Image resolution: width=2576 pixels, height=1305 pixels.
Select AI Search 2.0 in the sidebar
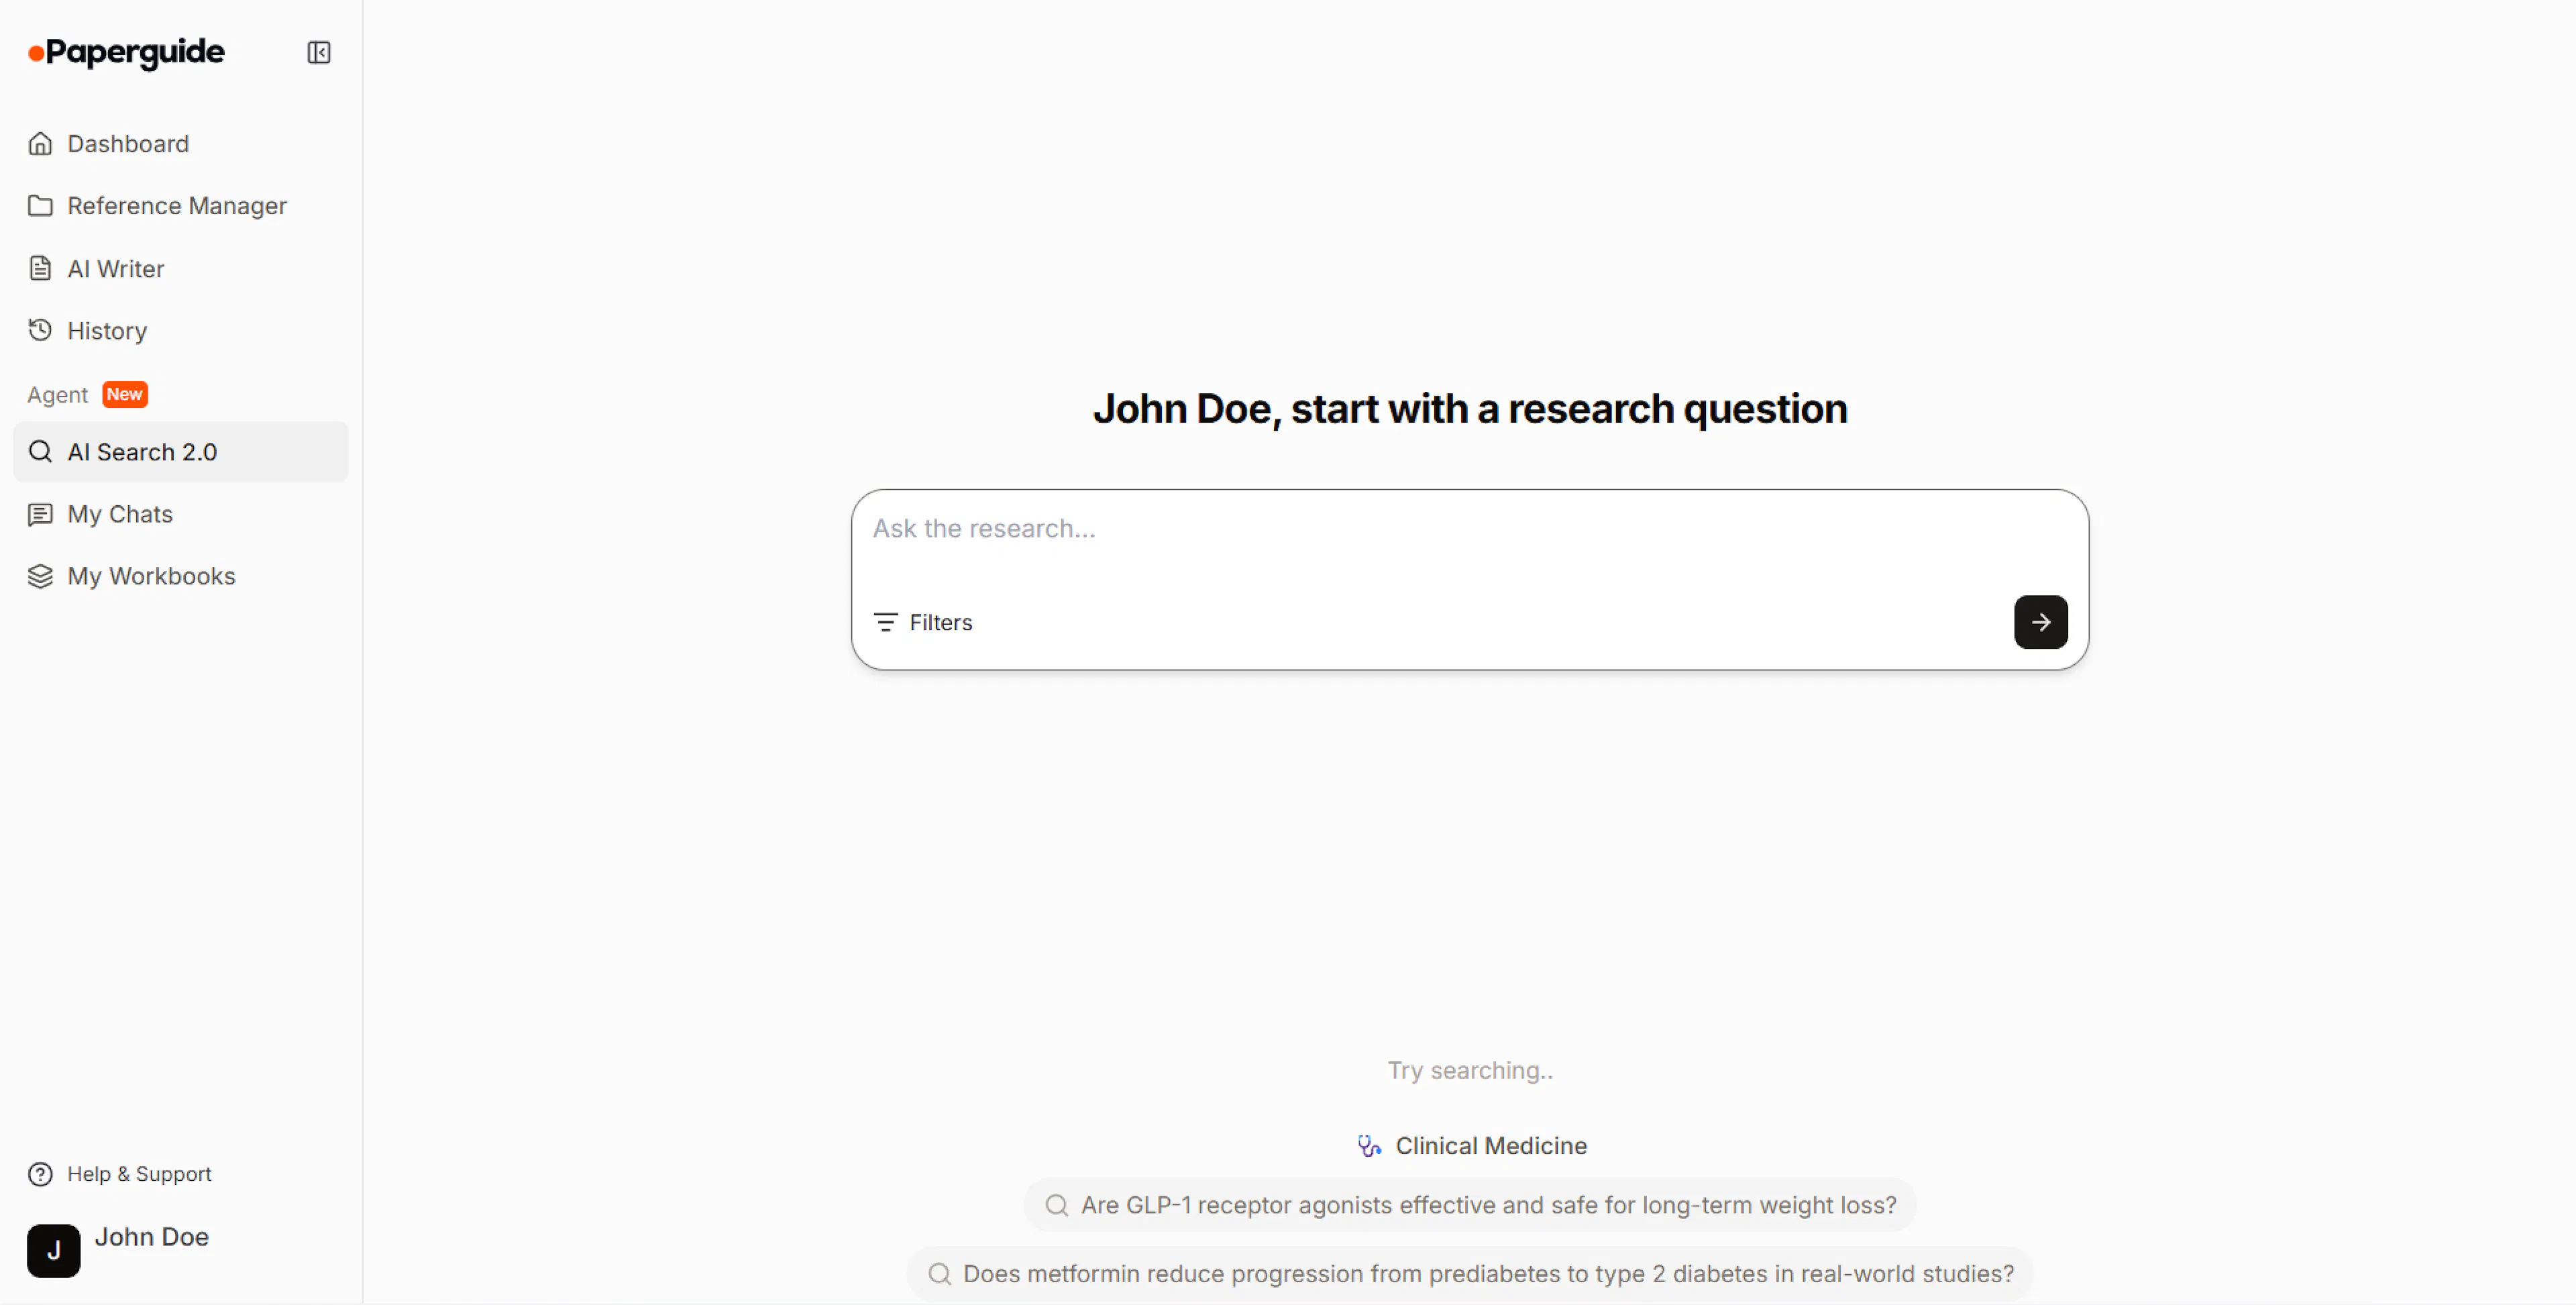pos(142,451)
